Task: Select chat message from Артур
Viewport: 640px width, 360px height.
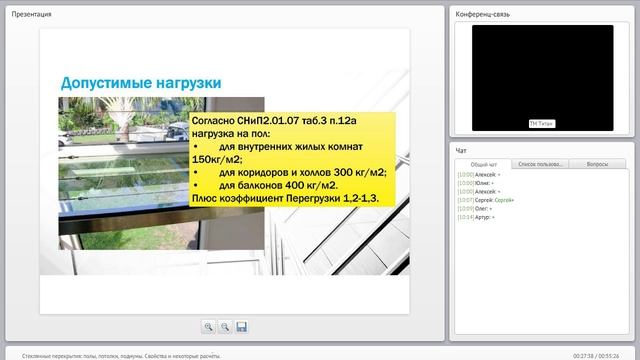Action: point(476,218)
